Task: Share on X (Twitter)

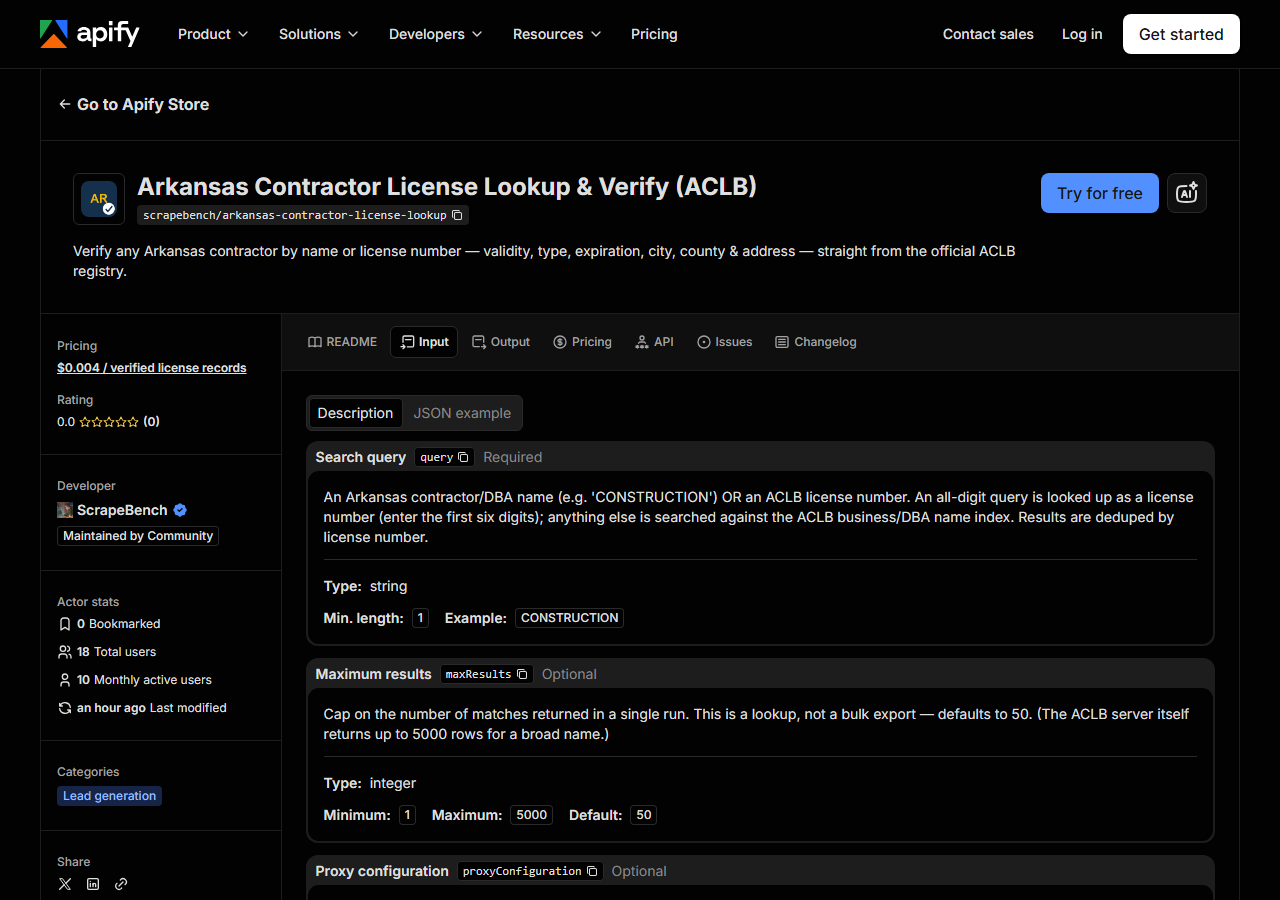Action: click(x=65, y=884)
